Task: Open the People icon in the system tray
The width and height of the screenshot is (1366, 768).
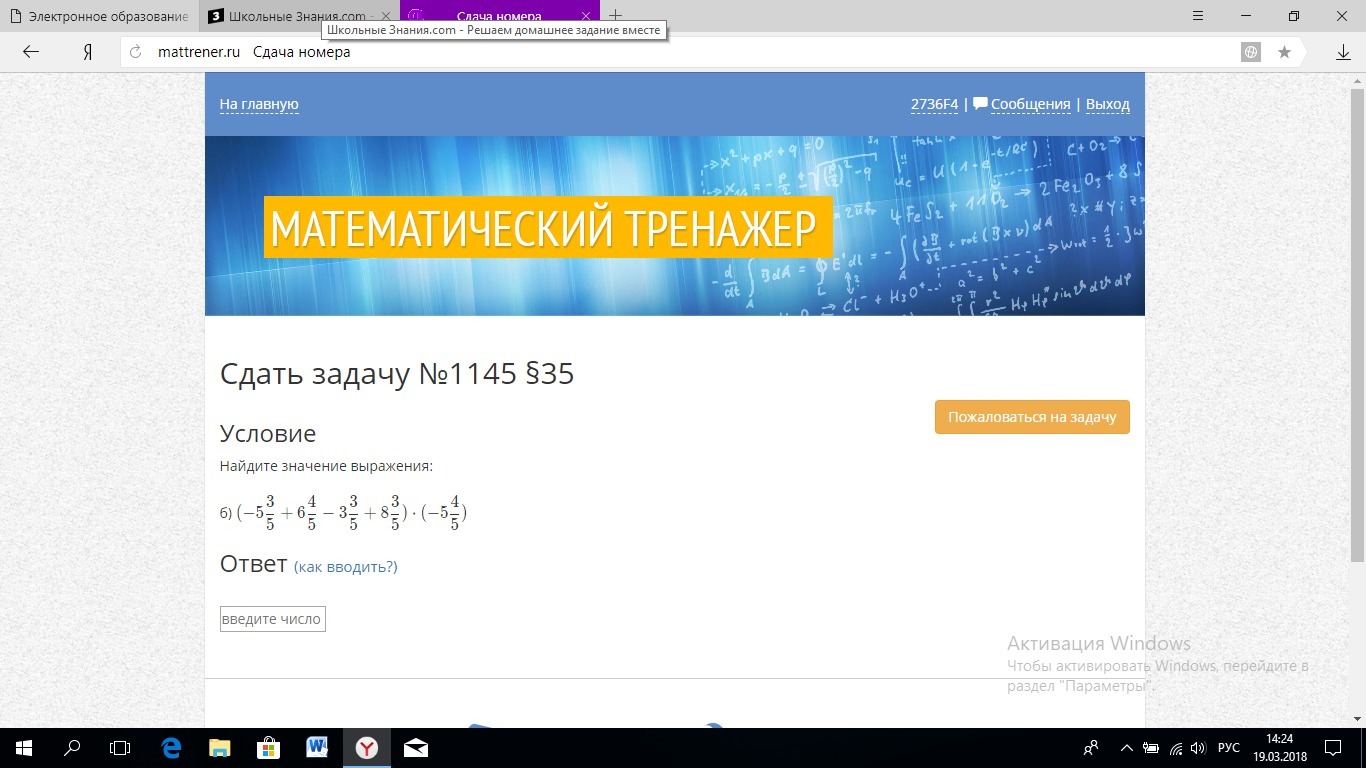Action: [1091, 748]
